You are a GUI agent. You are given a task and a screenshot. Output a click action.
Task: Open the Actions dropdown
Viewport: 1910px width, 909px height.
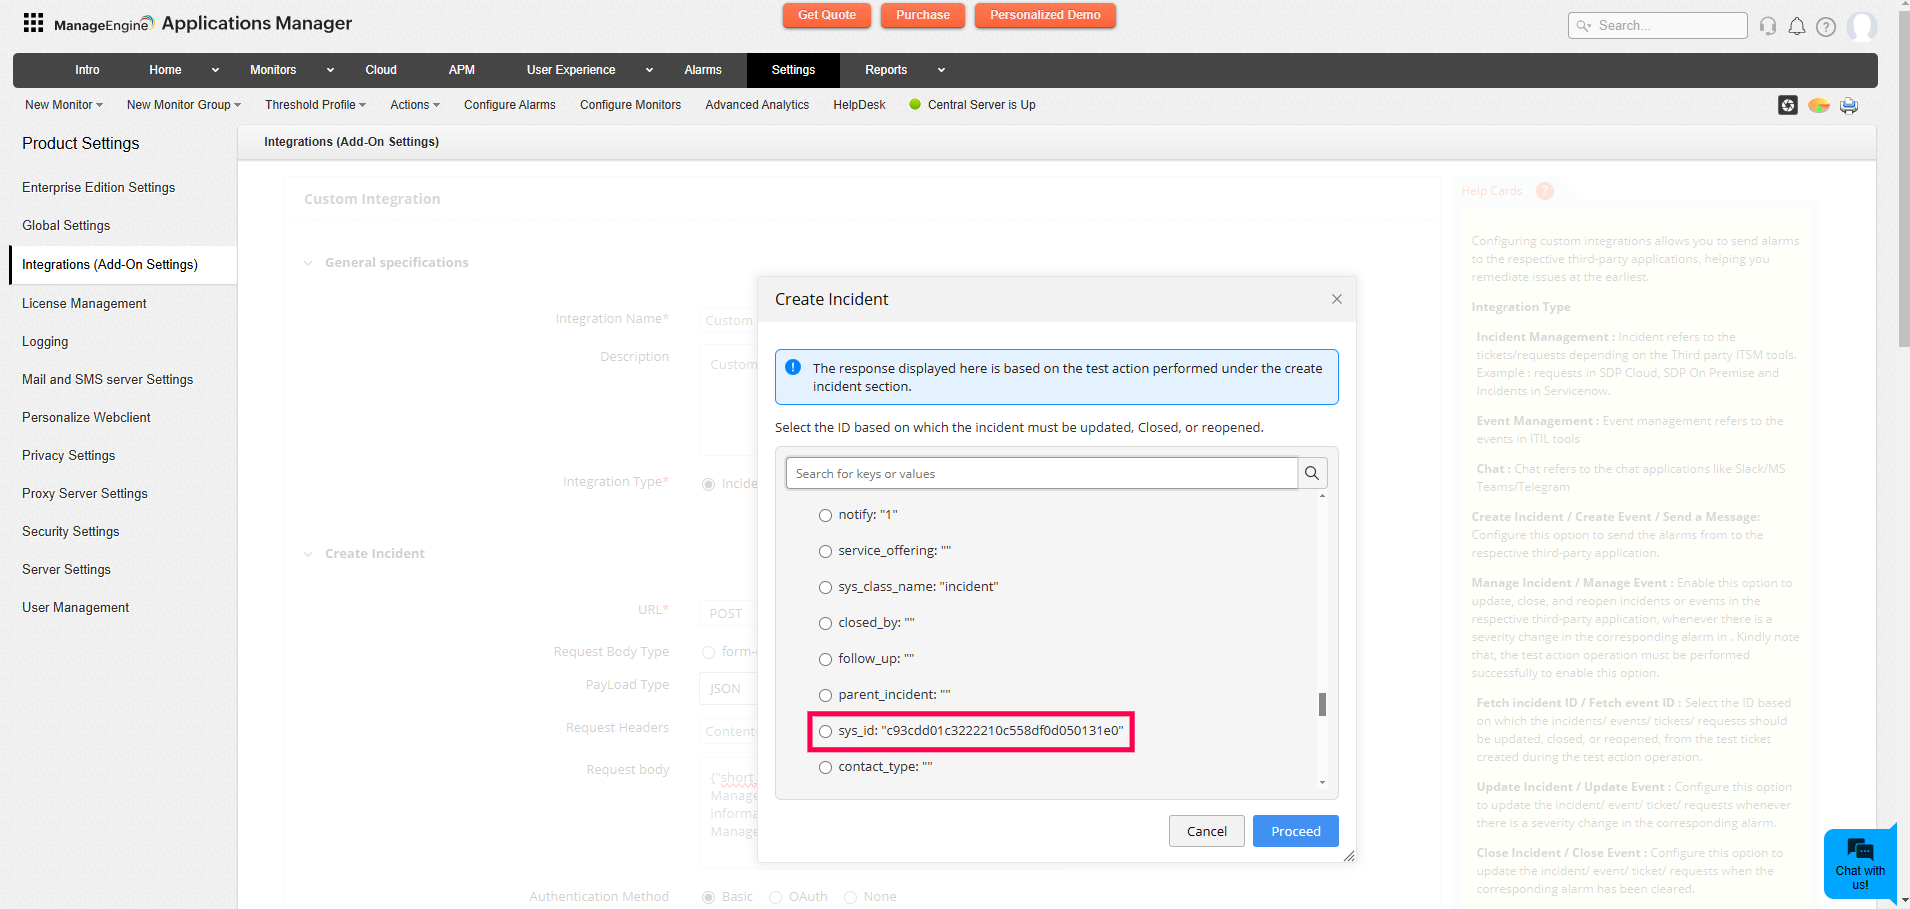[414, 104]
